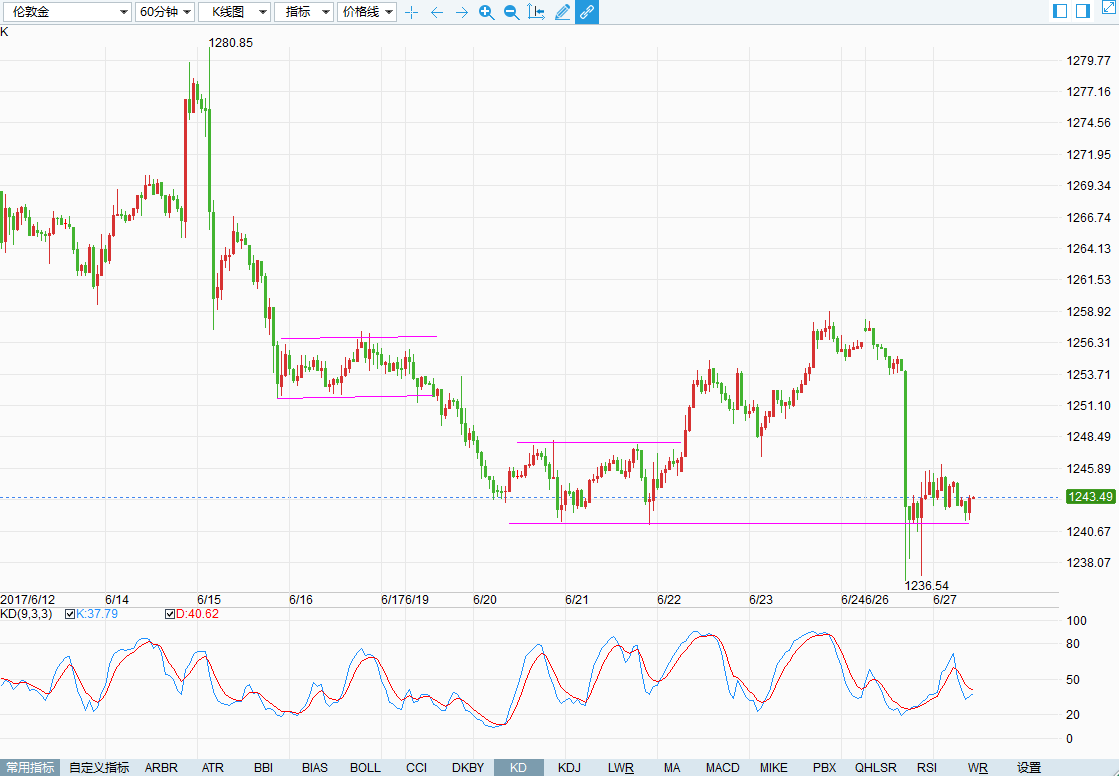Toggle the chain link icon
This screenshot has width=1119, height=776.
587,12
